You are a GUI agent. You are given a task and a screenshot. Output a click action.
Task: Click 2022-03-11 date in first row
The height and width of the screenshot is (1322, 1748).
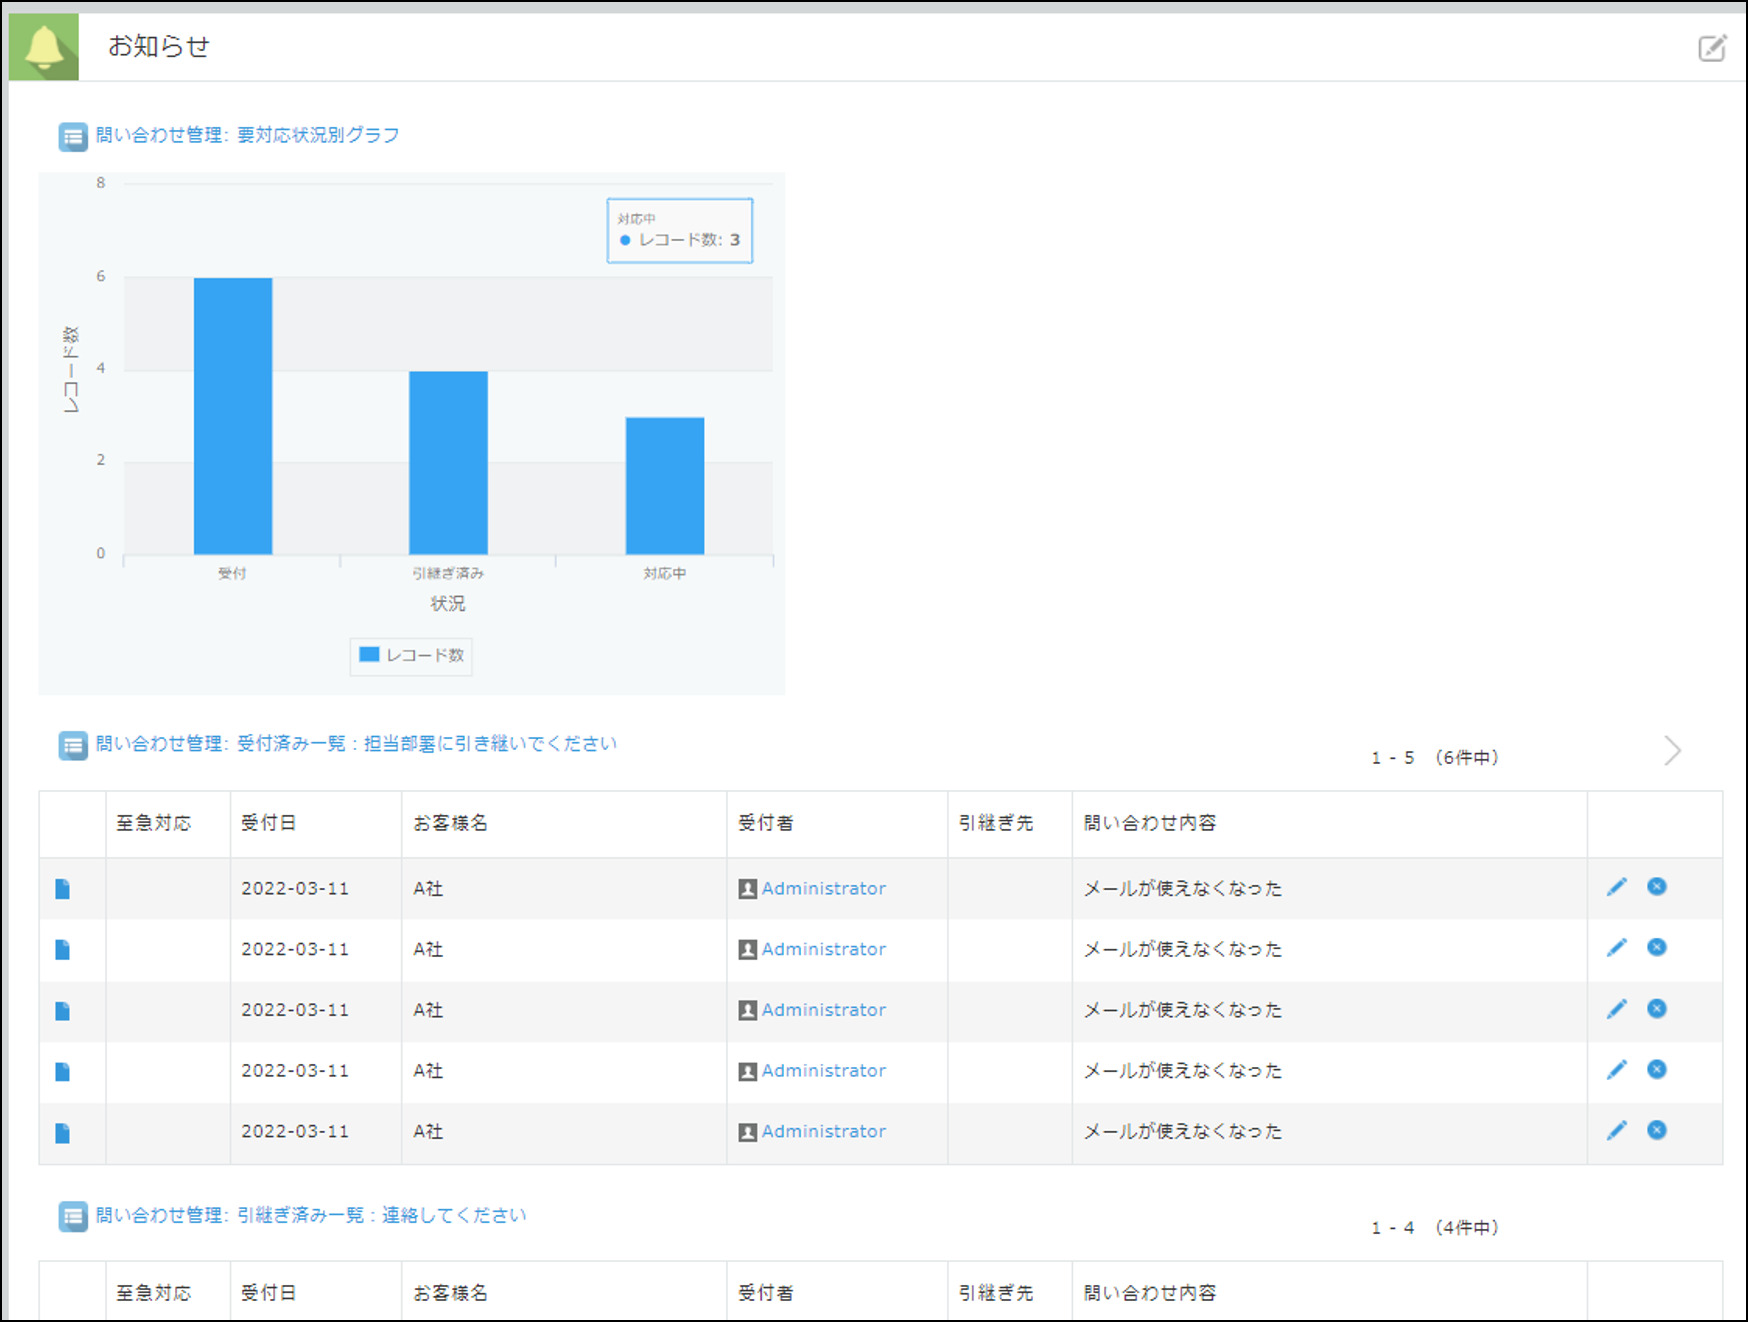click(295, 889)
